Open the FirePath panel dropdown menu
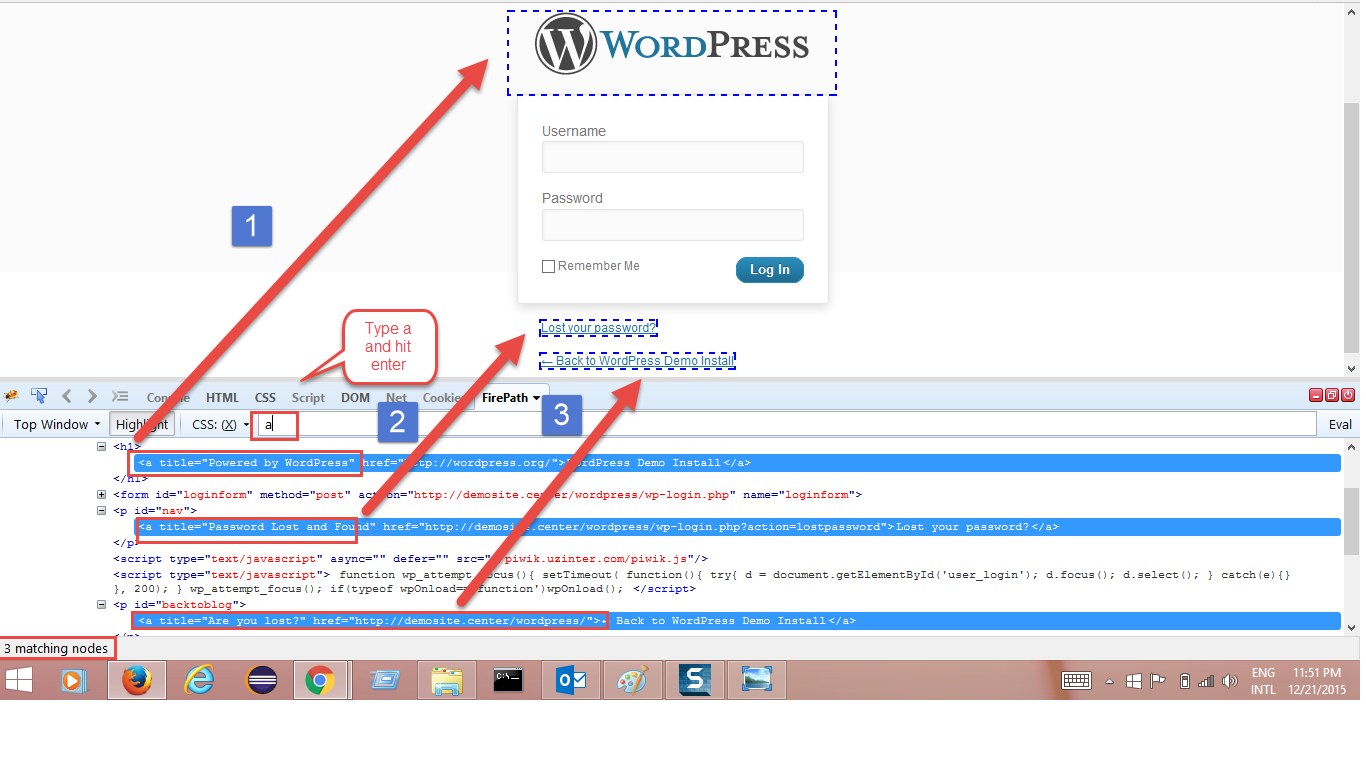The height and width of the screenshot is (768, 1366). (537, 397)
